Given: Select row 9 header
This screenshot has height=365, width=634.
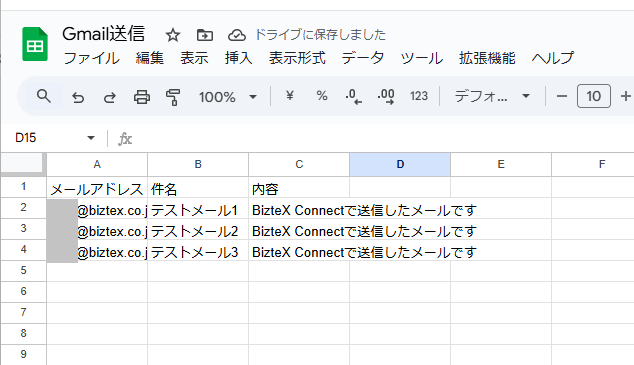Looking at the screenshot, I should (x=23, y=355).
